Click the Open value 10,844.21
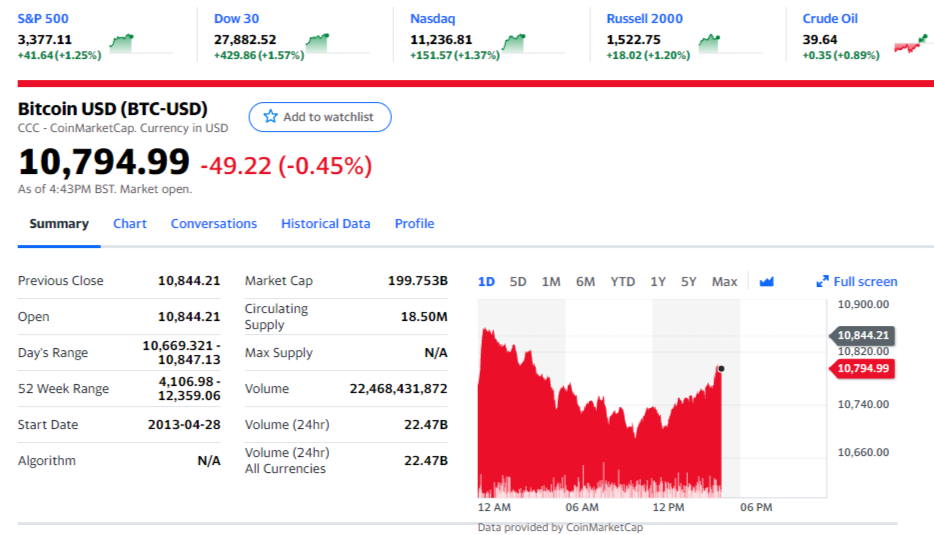 click(x=189, y=316)
